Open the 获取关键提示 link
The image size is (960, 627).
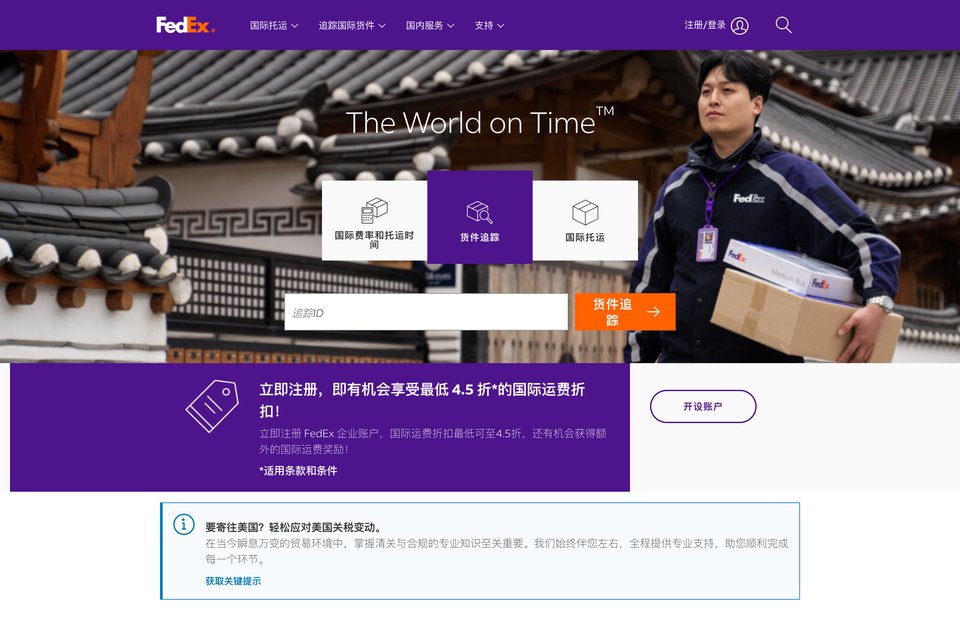coord(233,580)
